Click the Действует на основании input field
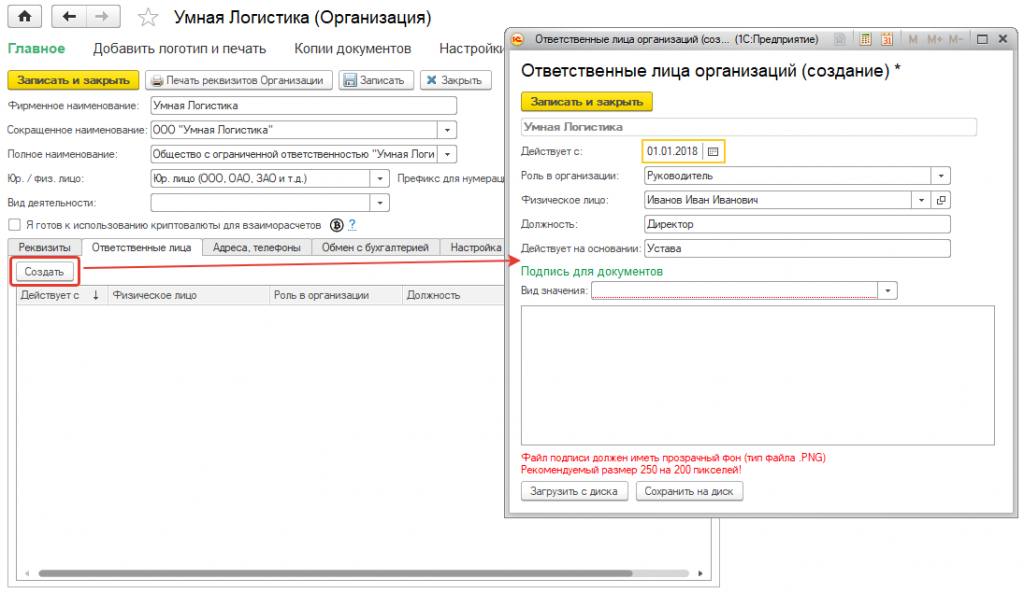This screenshot has height=593, width=1024. coord(797,249)
